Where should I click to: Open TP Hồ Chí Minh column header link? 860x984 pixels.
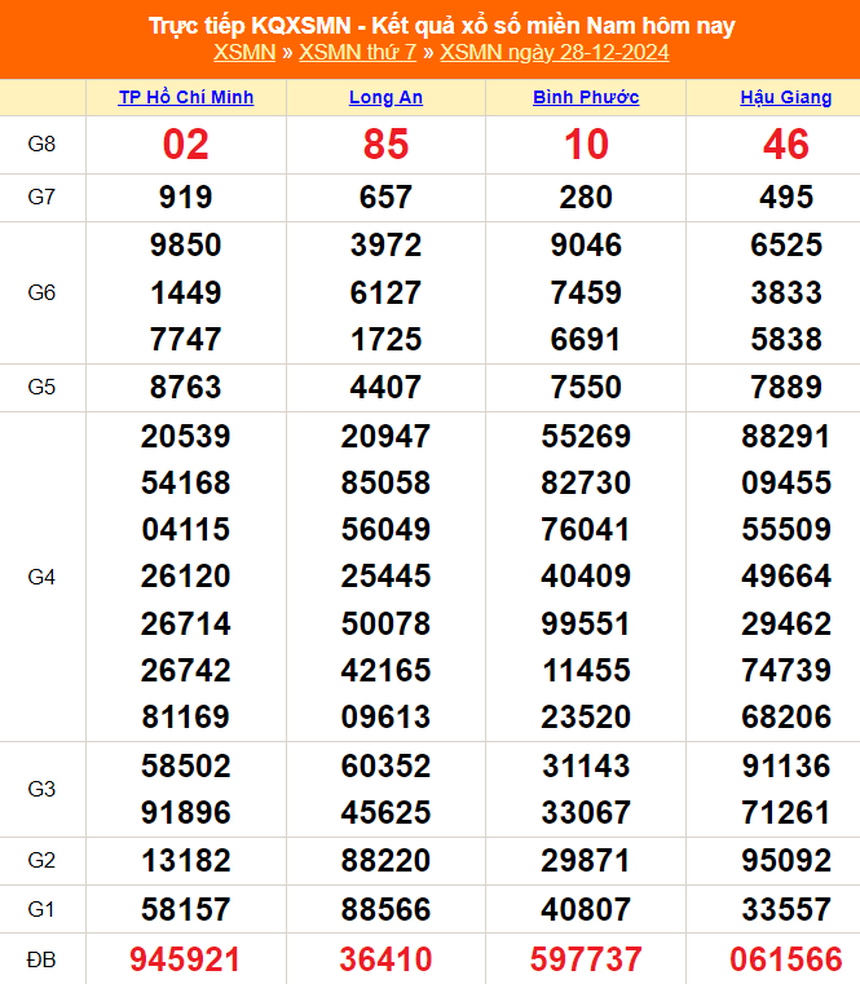pyautogui.click(x=186, y=97)
